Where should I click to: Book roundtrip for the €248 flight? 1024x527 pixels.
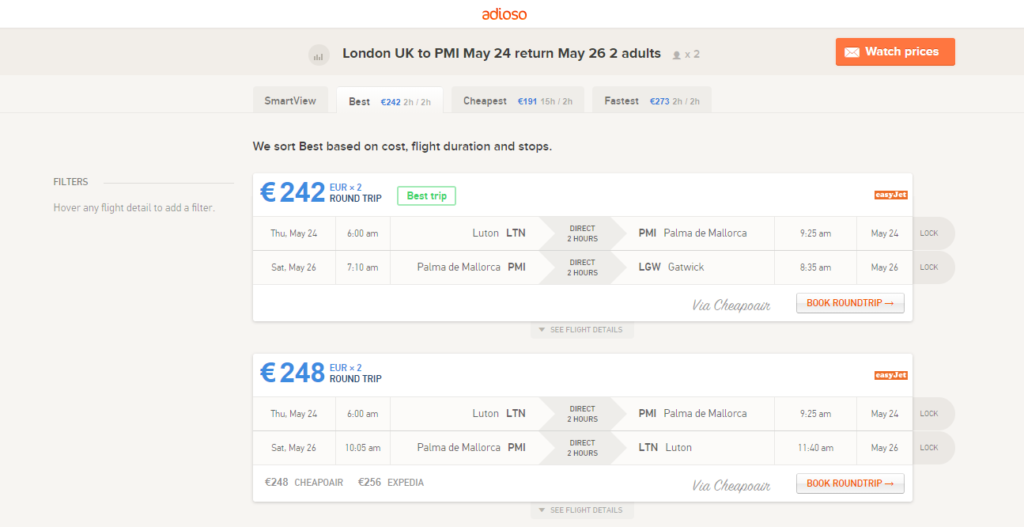[x=850, y=483]
